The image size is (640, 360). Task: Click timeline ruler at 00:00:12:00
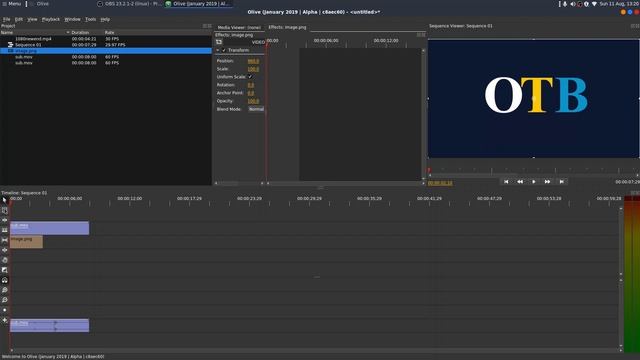click(130, 198)
